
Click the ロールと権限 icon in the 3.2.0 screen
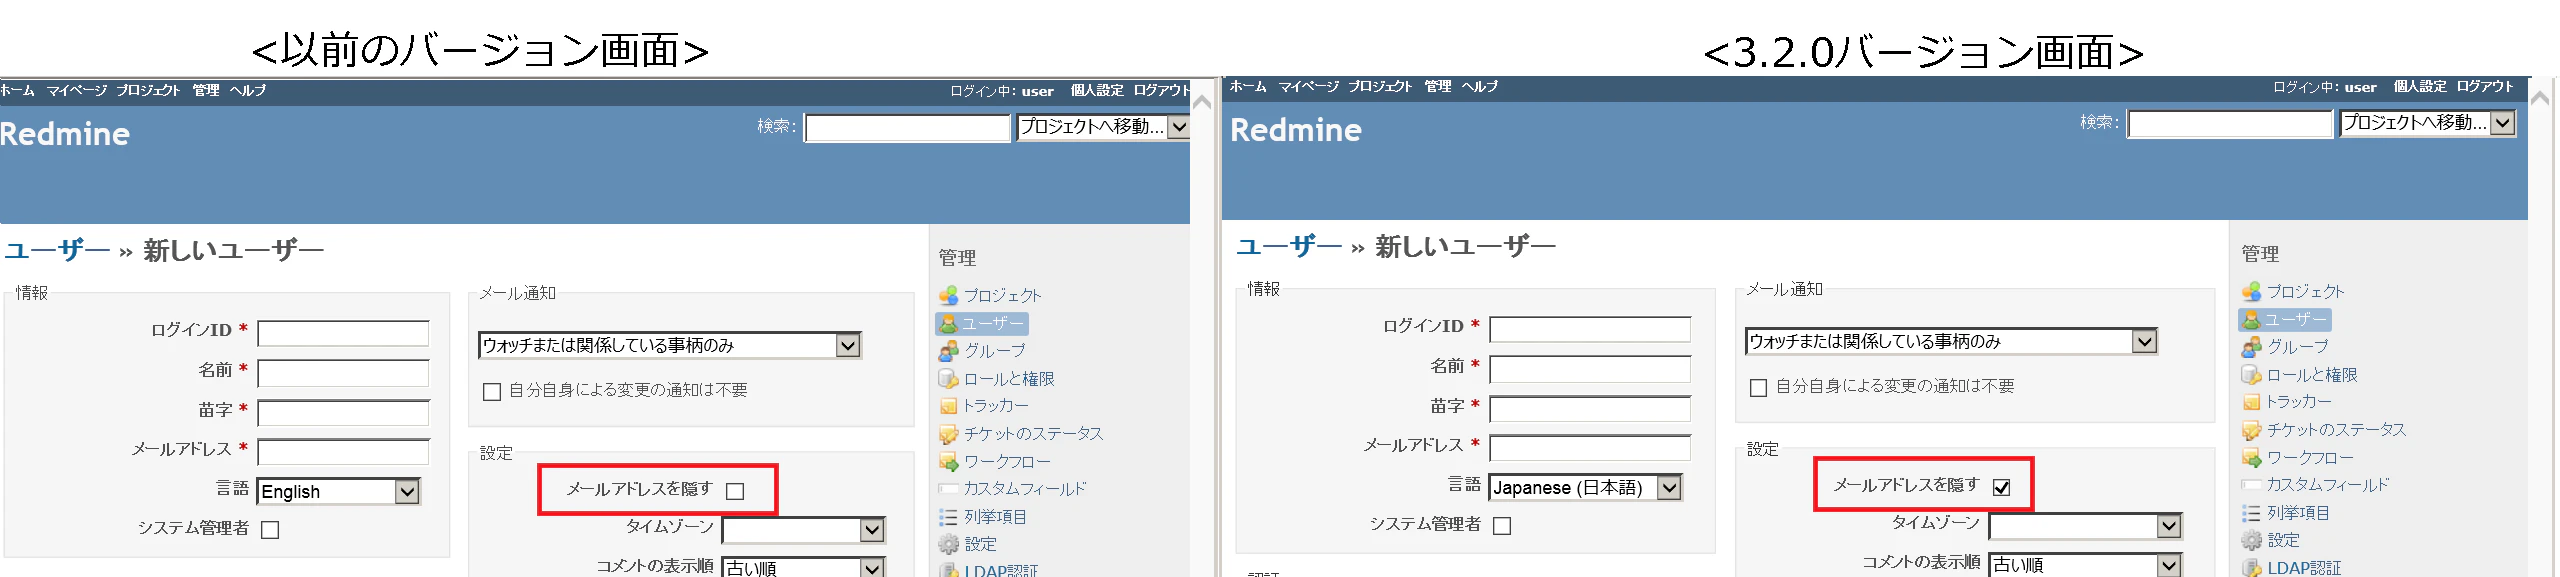[x=2251, y=375]
